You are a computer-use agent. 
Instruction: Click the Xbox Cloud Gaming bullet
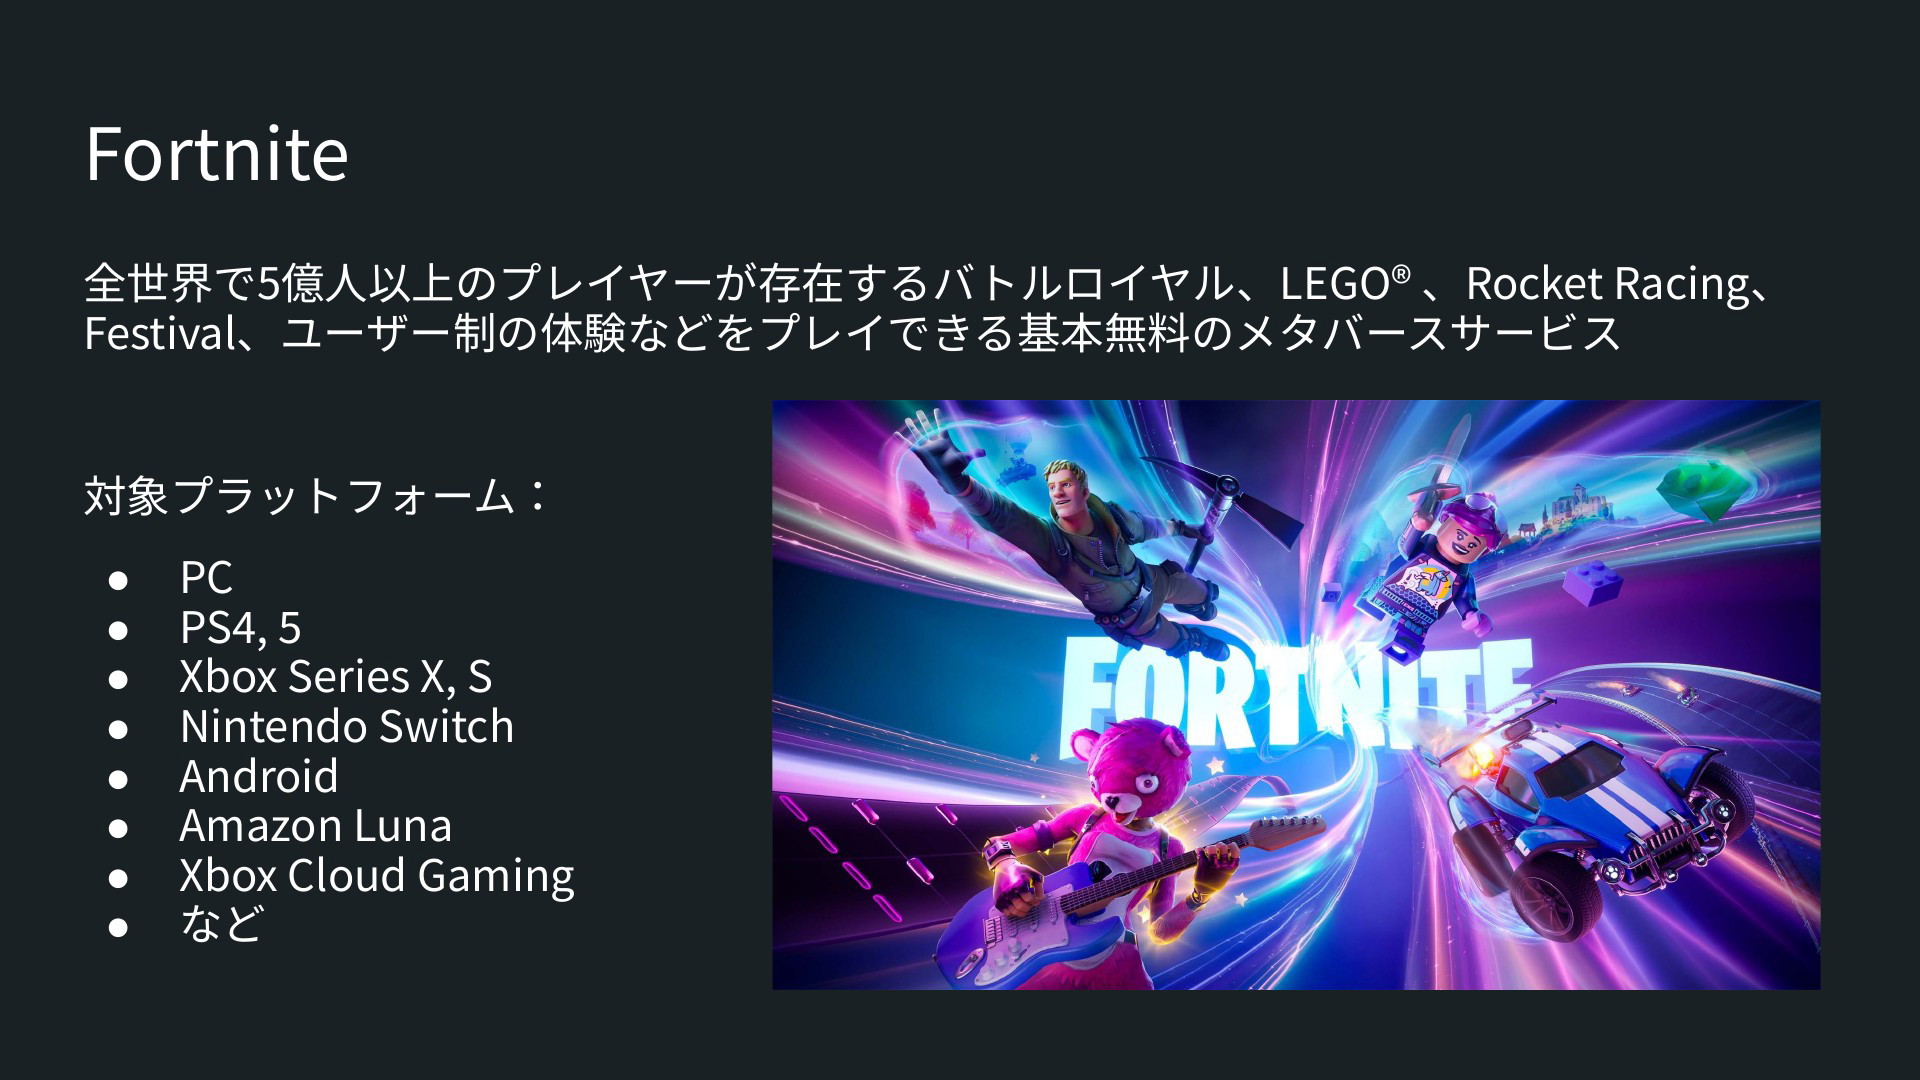pos(377,875)
